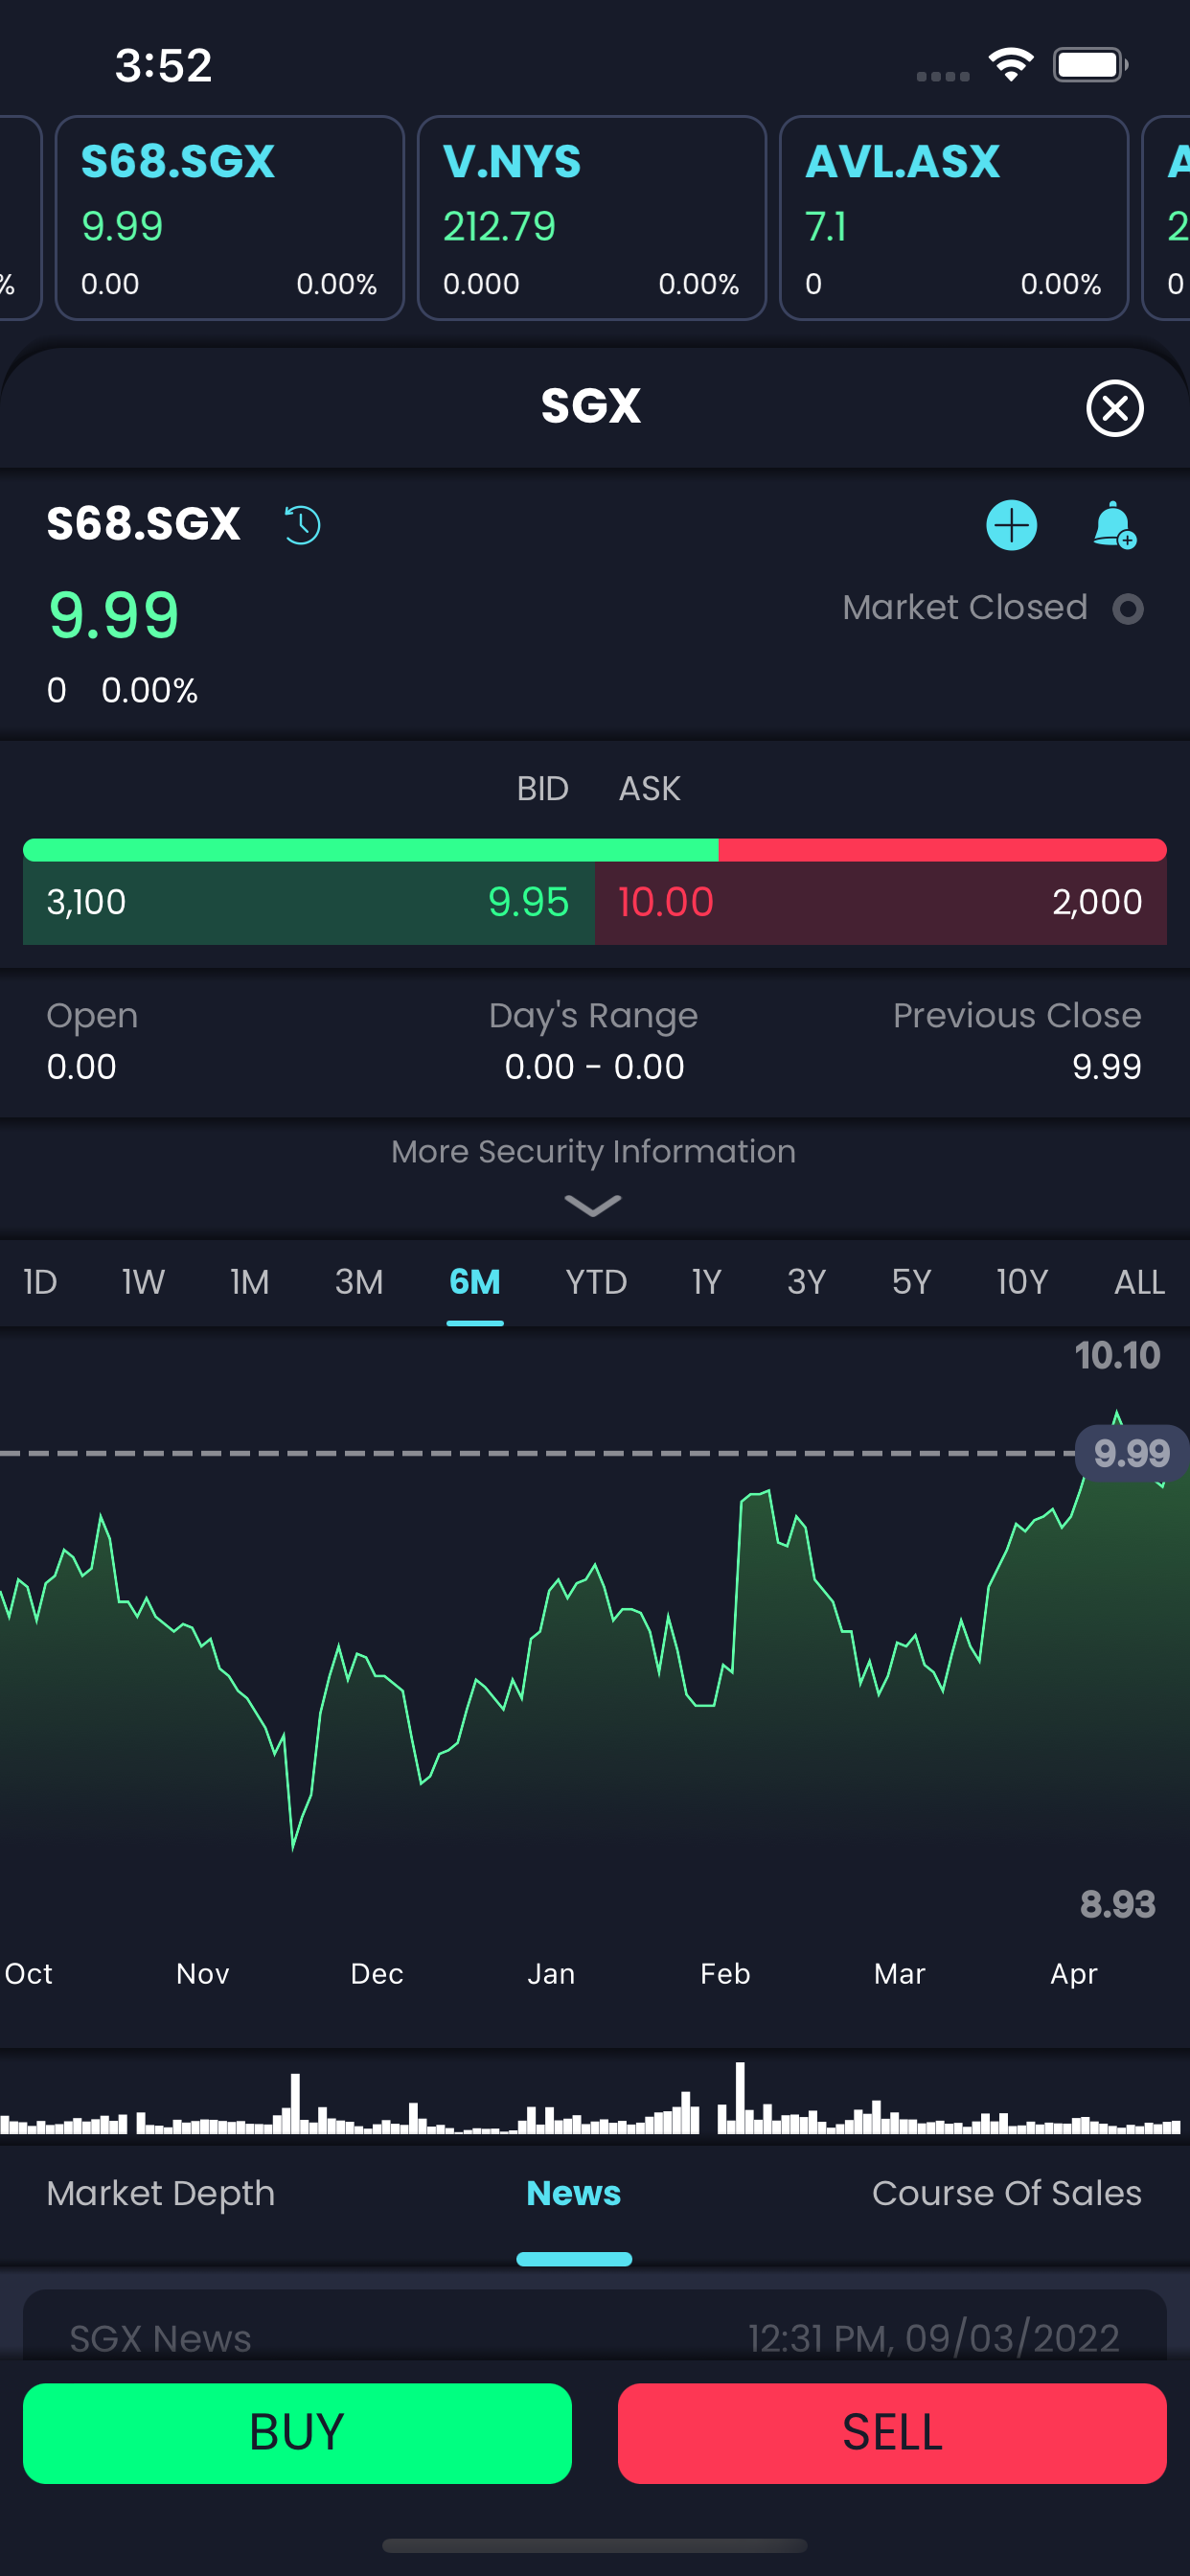Viewport: 1190px width, 2576px height.
Task: Tap the Day's Range value 0.00 - 0.00
Action: 594,1067
